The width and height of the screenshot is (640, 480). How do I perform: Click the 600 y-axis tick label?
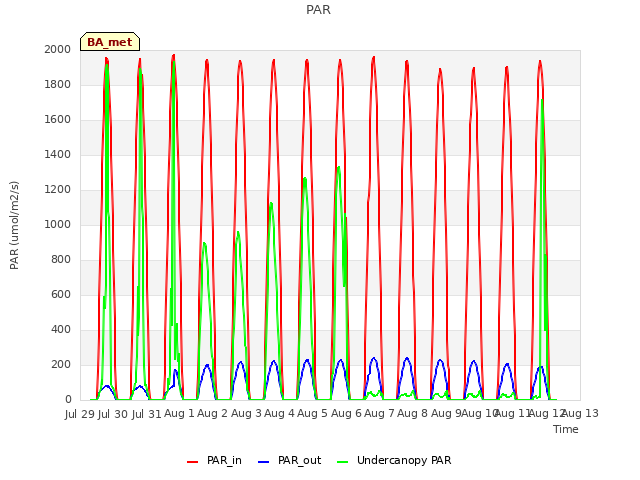(x=61, y=295)
